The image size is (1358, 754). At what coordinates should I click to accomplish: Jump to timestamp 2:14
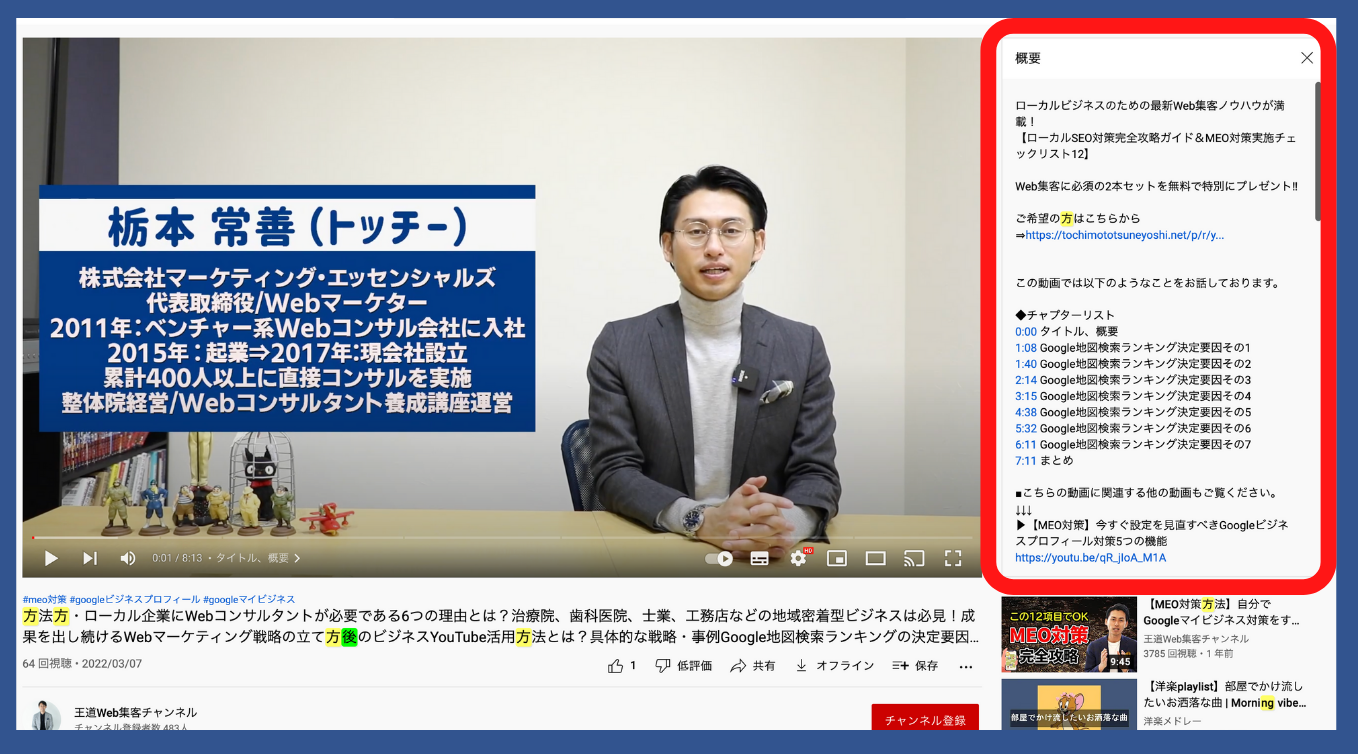(1025, 380)
